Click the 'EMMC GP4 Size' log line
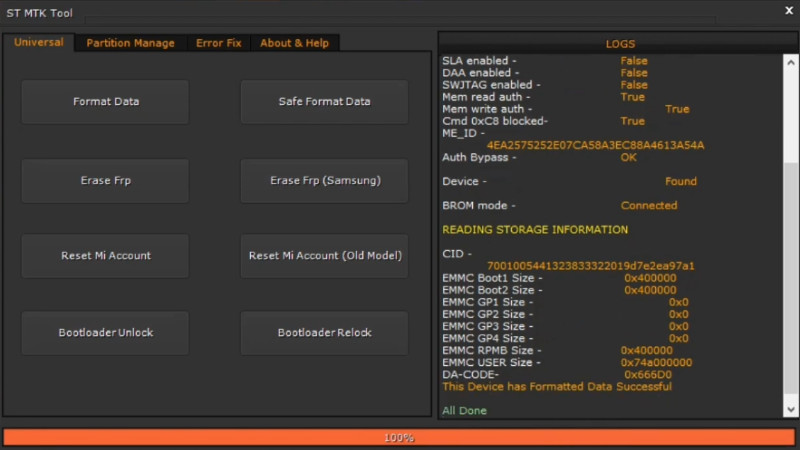The width and height of the screenshot is (800, 450). tap(565, 338)
